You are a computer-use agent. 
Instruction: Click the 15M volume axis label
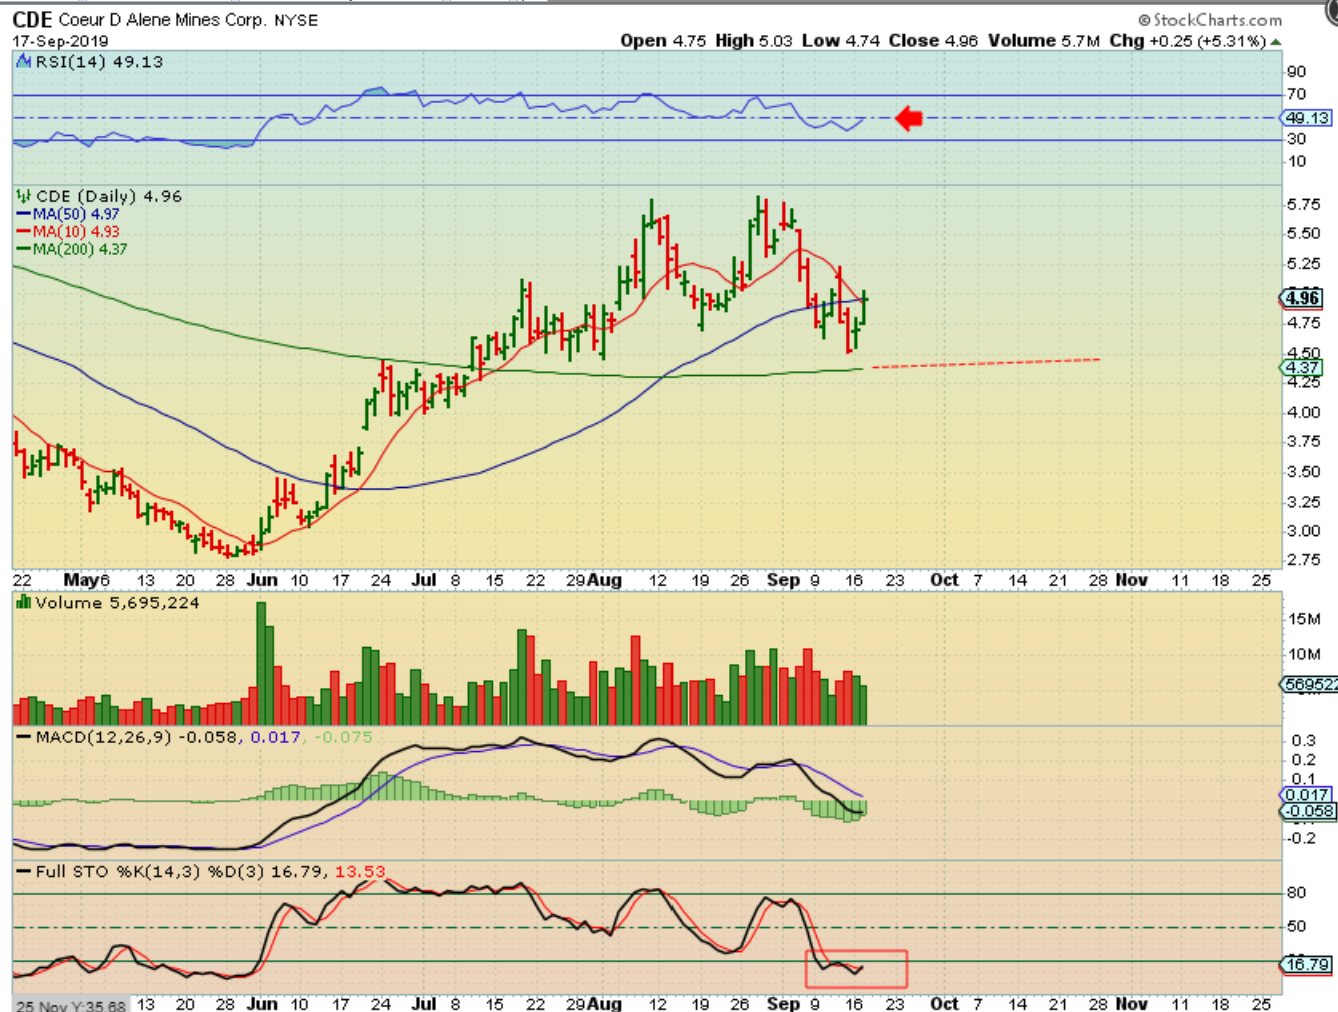1304,619
